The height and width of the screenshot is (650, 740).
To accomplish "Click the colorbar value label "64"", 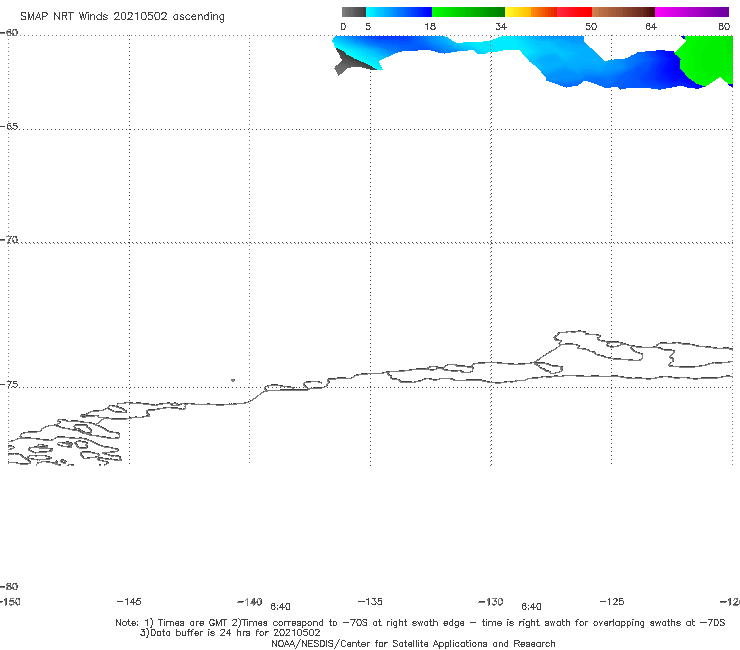I will point(651,27).
